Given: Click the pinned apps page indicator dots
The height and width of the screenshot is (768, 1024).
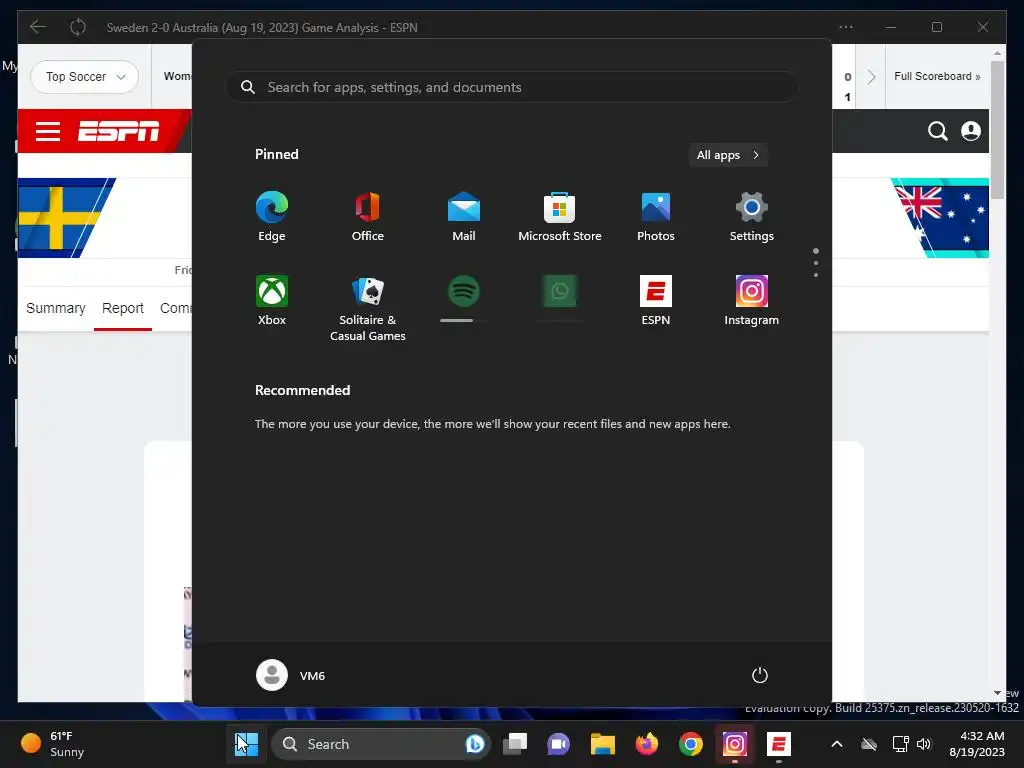Looking at the screenshot, I should pyautogui.click(x=816, y=263).
